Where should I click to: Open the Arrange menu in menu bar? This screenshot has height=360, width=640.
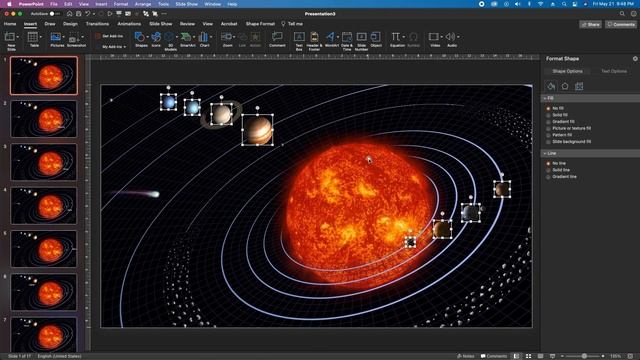(143, 4)
